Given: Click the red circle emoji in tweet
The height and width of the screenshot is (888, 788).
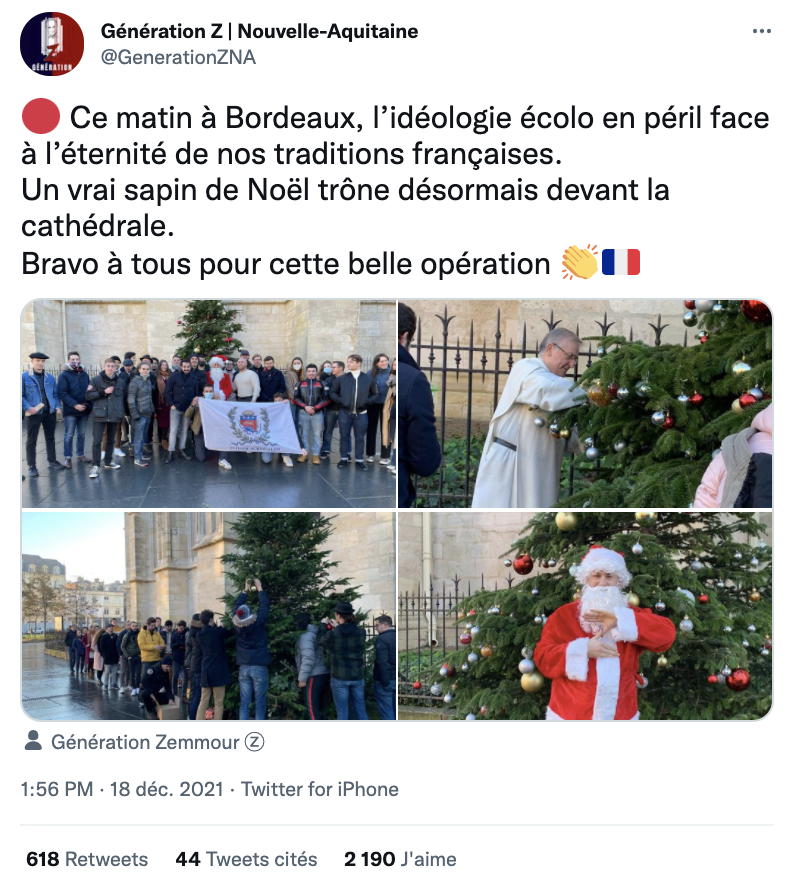Looking at the screenshot, I should tap(41, 116).
